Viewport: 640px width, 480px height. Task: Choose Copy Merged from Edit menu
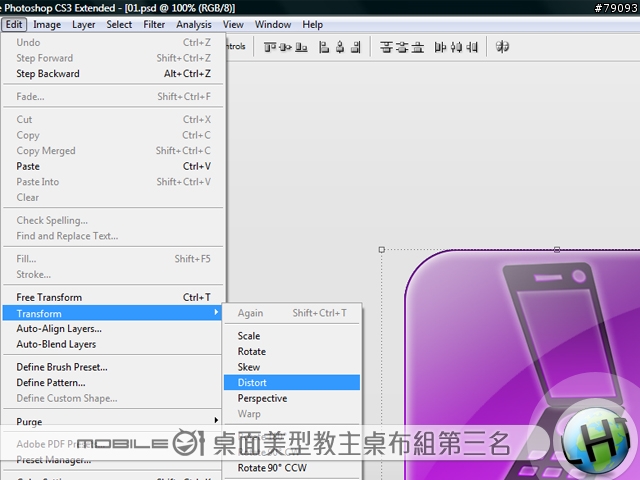pos(113,151)
